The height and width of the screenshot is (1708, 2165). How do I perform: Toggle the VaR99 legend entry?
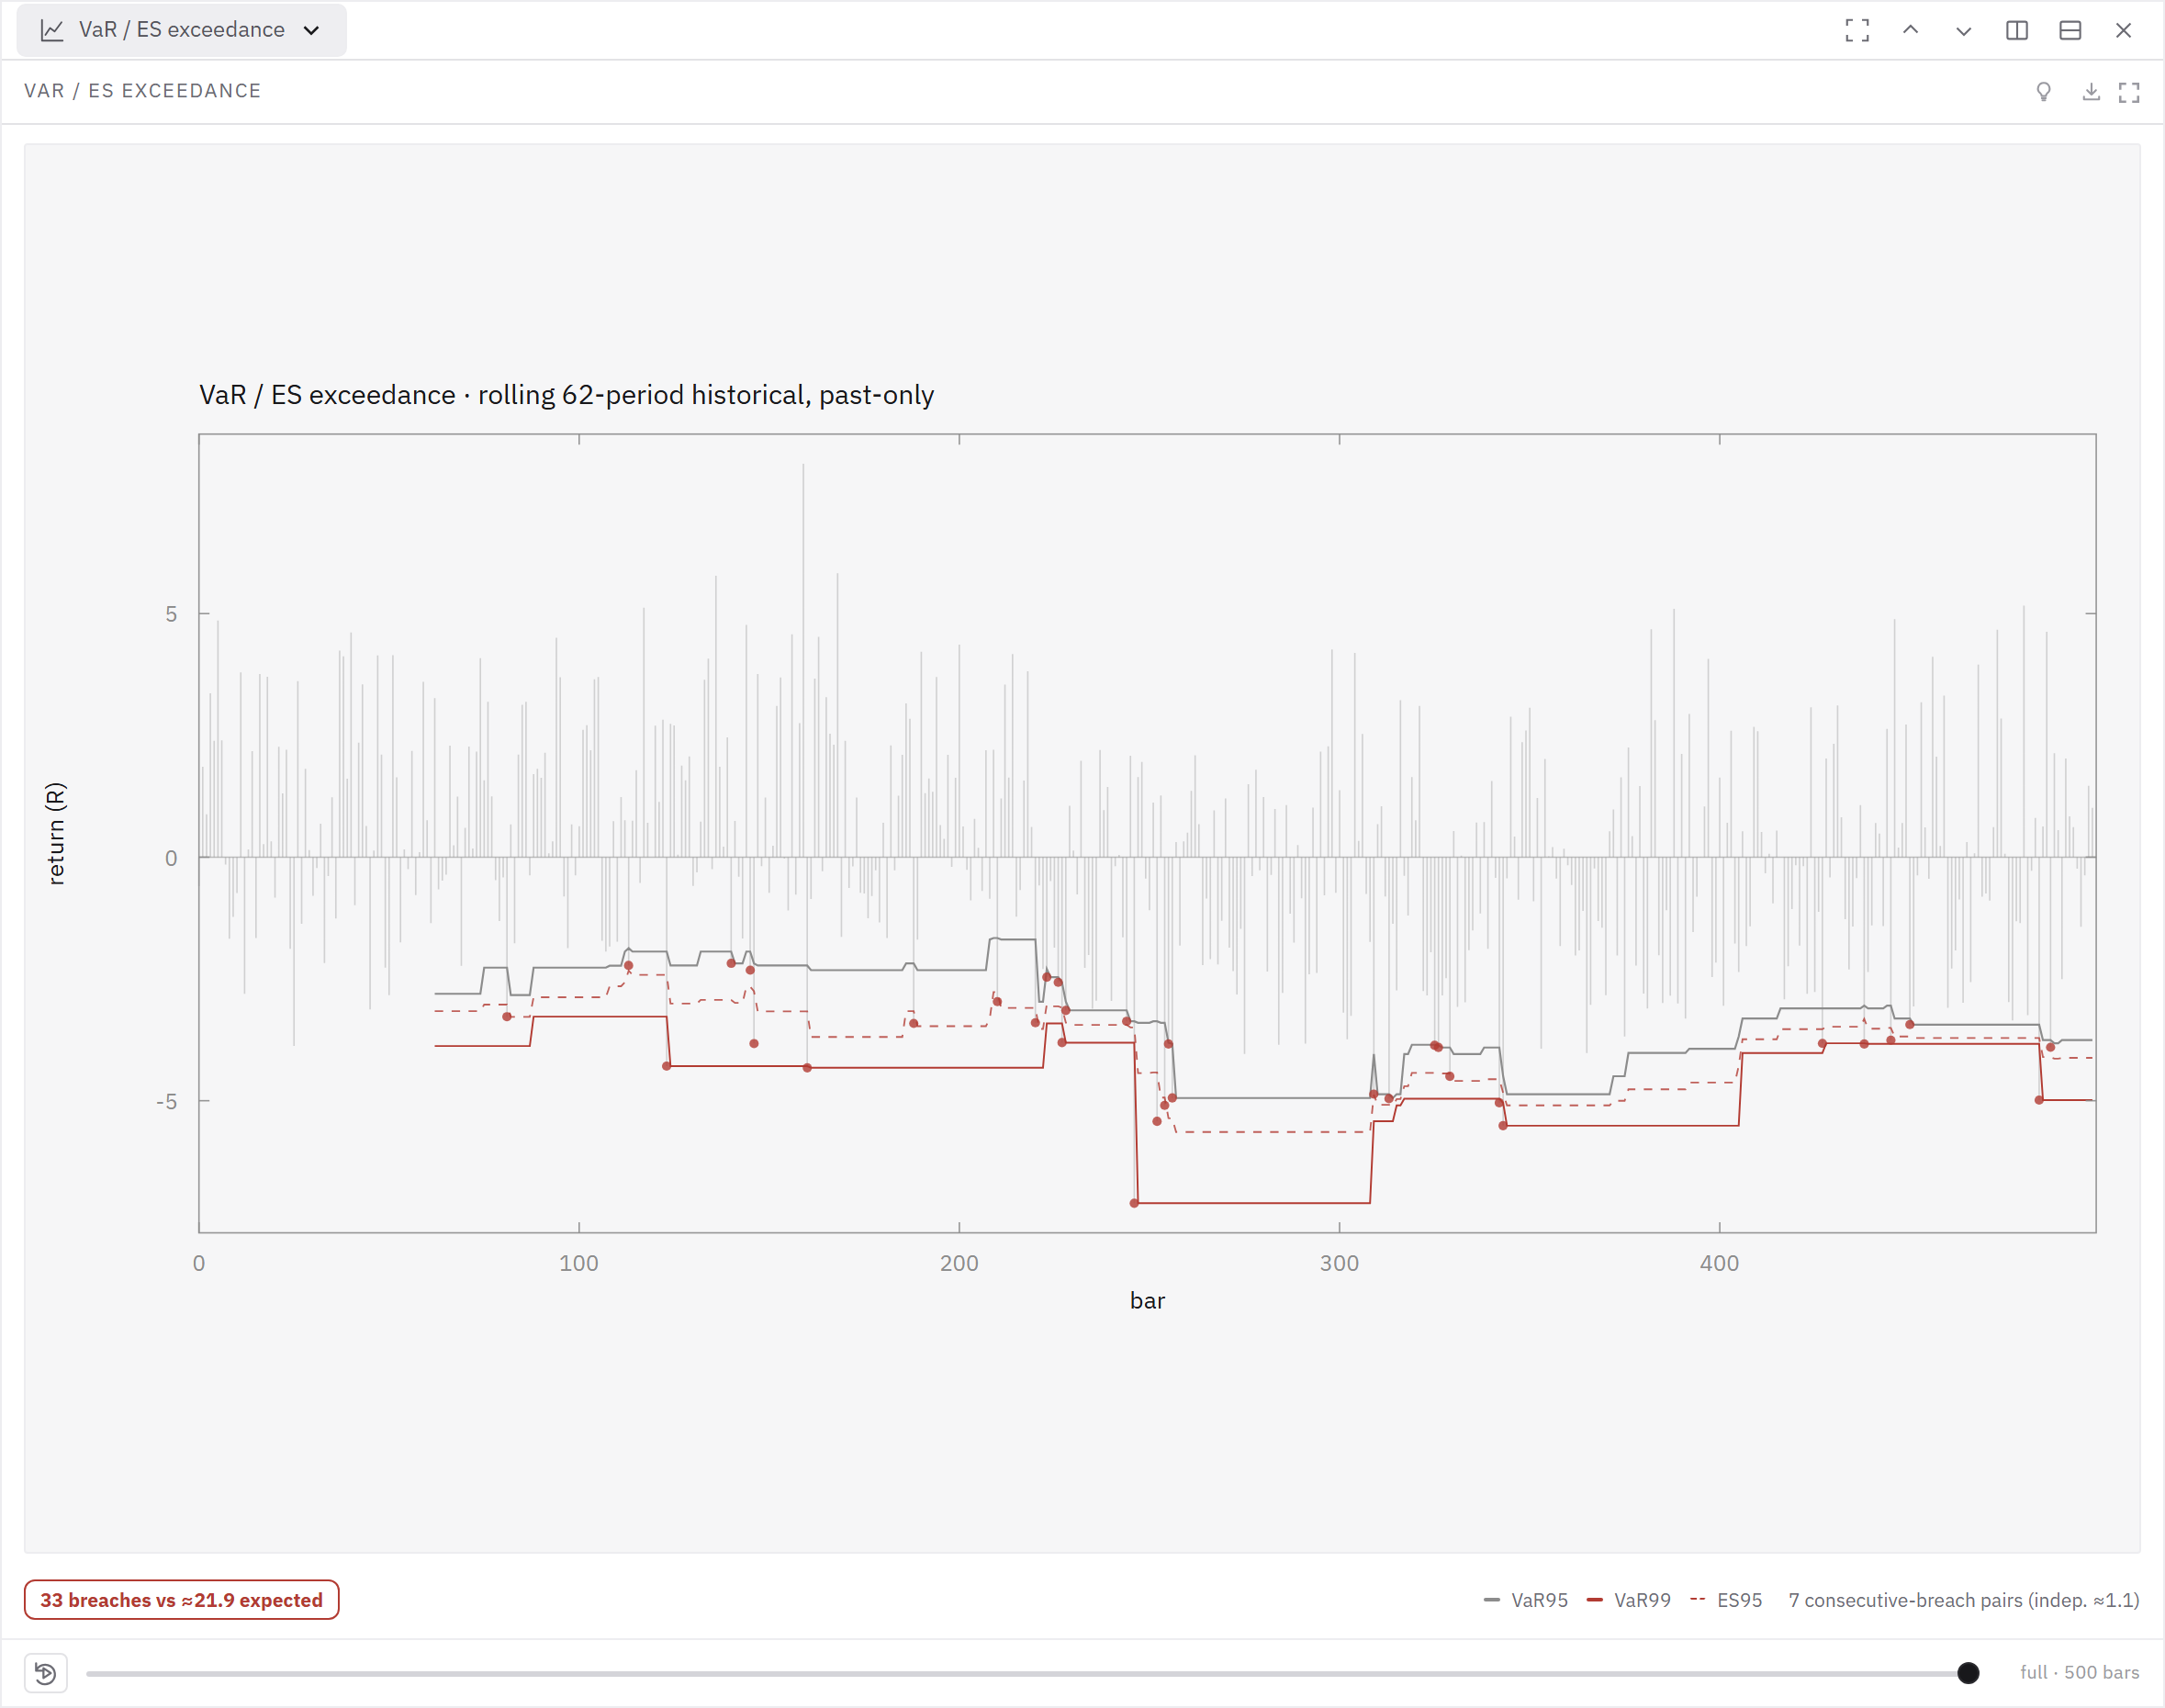point(1629,1600)
